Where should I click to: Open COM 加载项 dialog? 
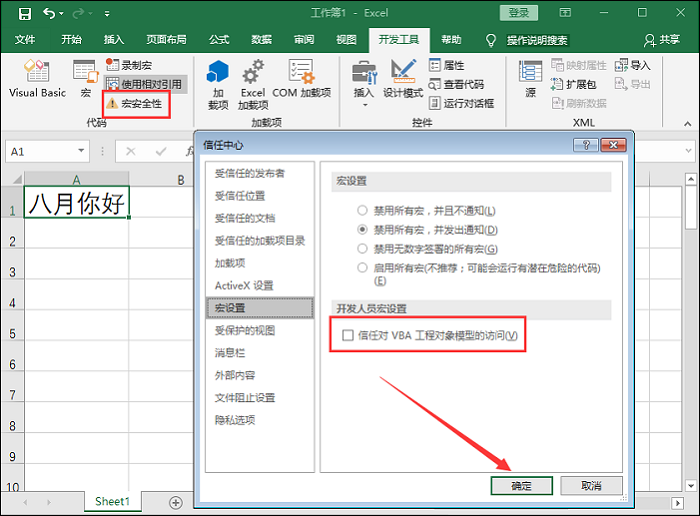pyautogui.click(x=302, y=79)
